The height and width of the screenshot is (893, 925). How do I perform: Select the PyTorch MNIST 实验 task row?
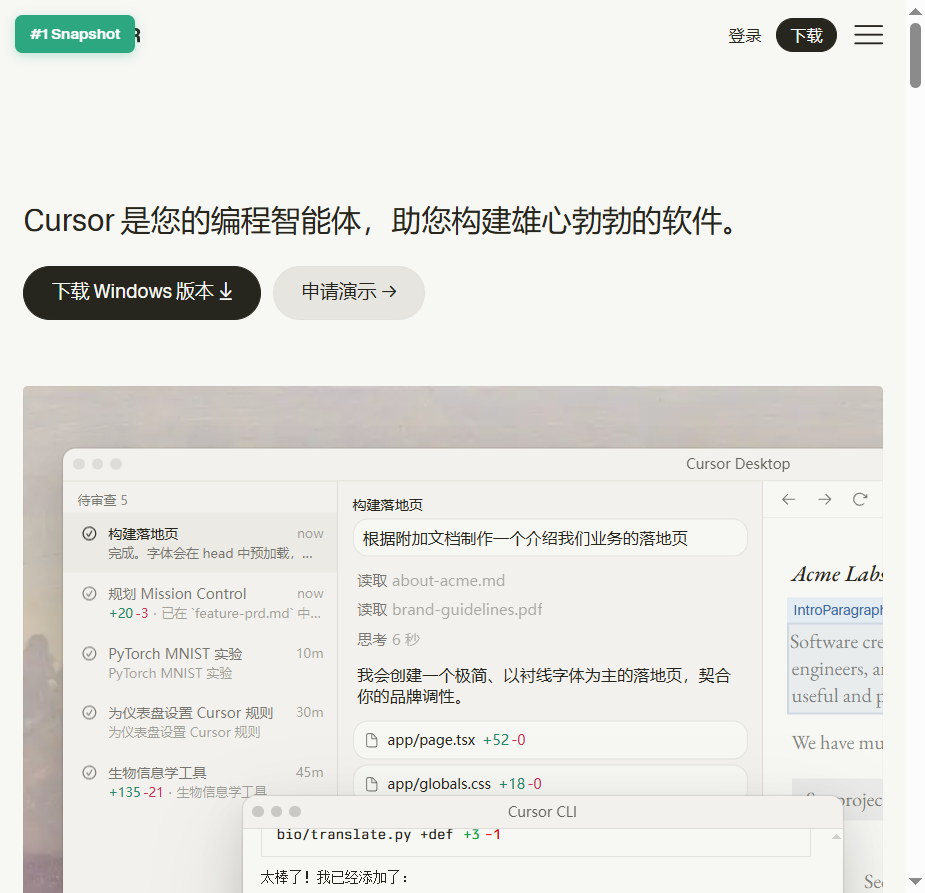pyautogui.click(x=200, y=662)
